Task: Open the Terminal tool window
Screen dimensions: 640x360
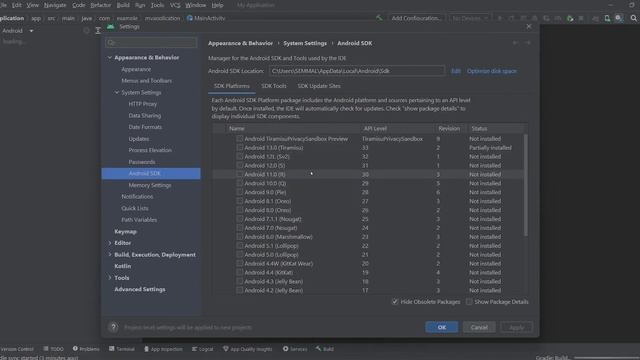Action: tap(122, 349)
